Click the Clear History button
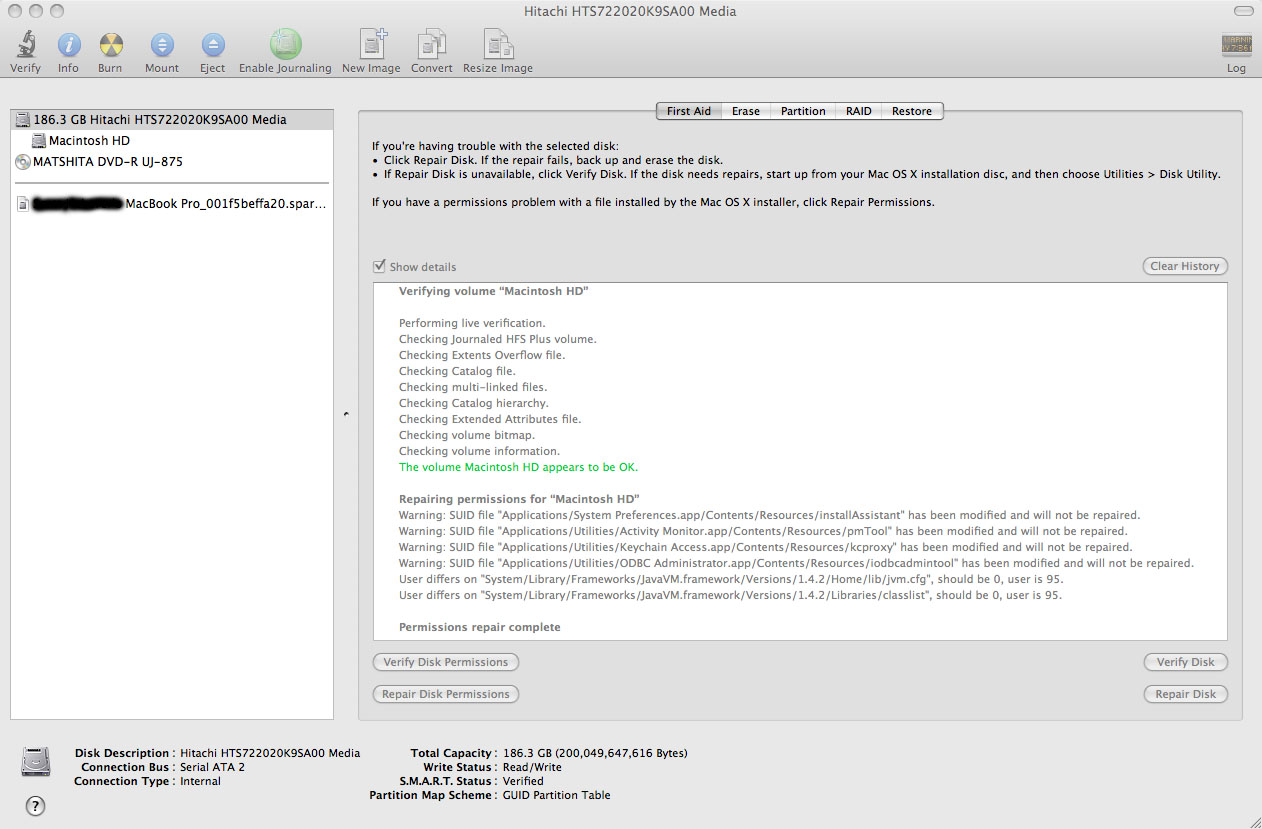The width and height of the screenshot is (1262, 829). [1185, 266]
